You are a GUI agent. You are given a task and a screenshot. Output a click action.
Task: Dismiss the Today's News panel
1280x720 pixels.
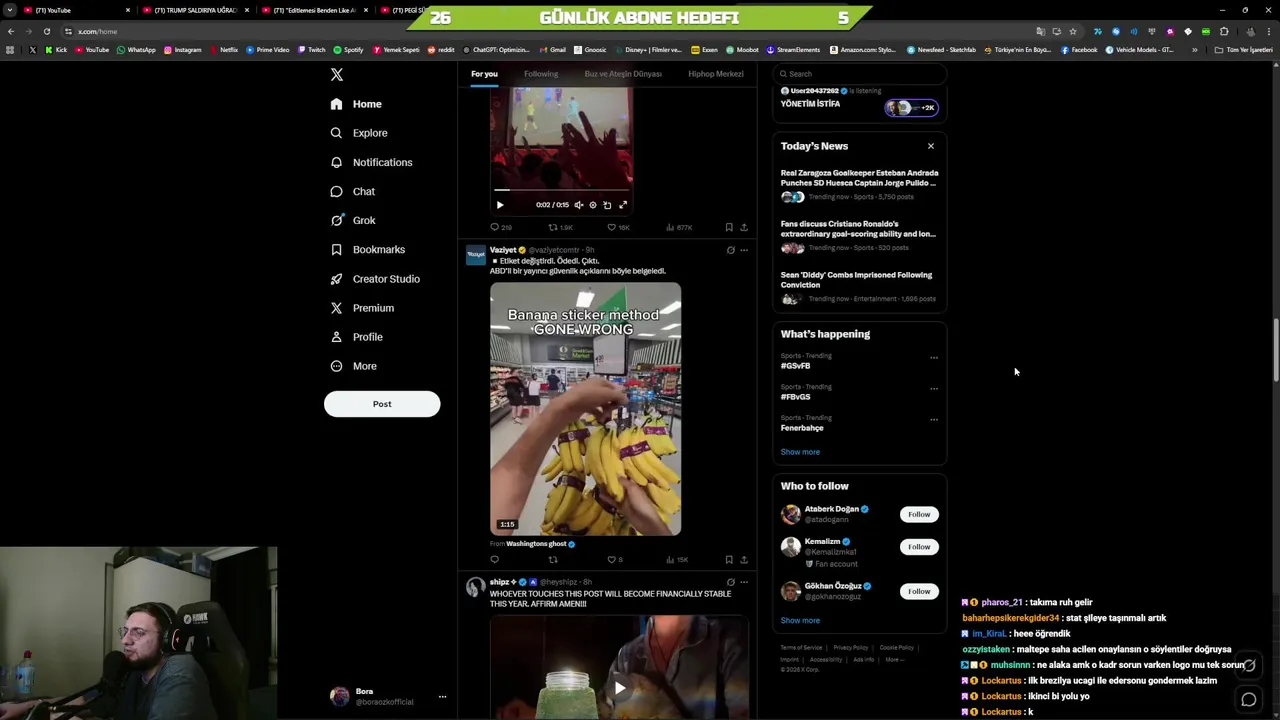[931, 146]
